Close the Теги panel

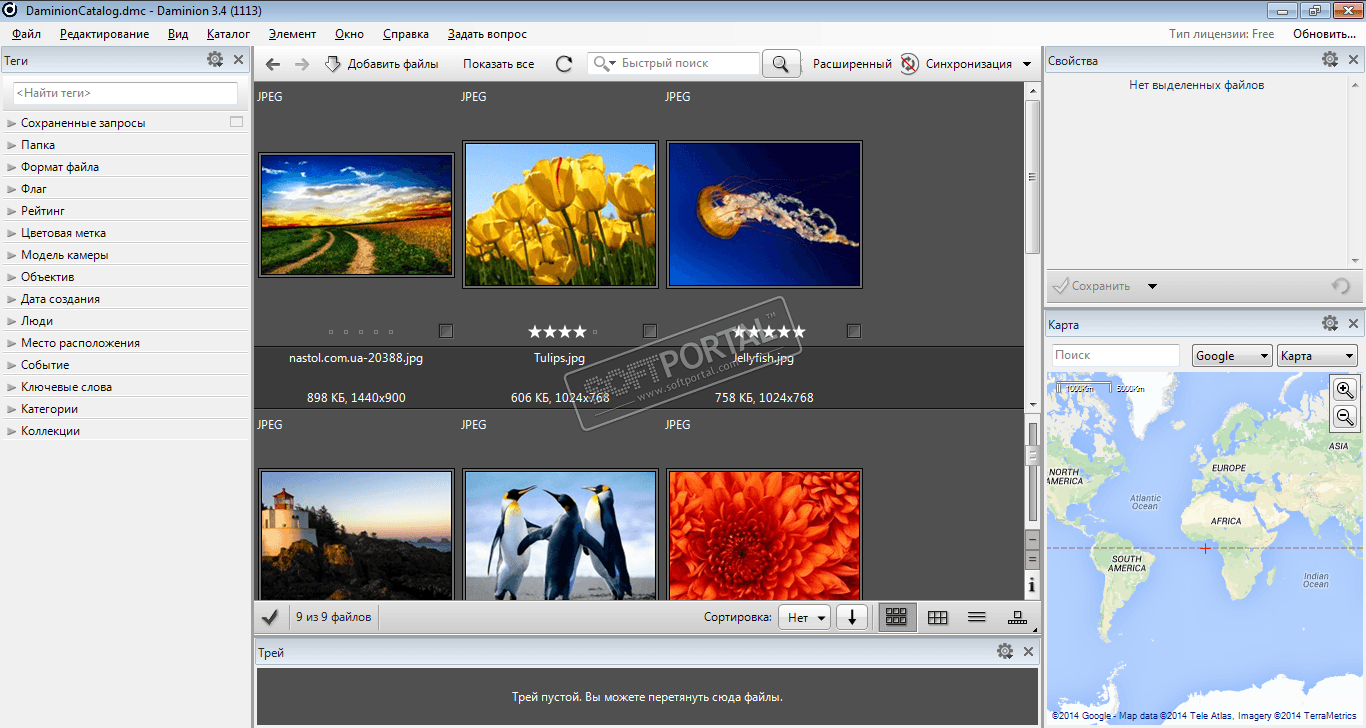[x=238, y=60]
